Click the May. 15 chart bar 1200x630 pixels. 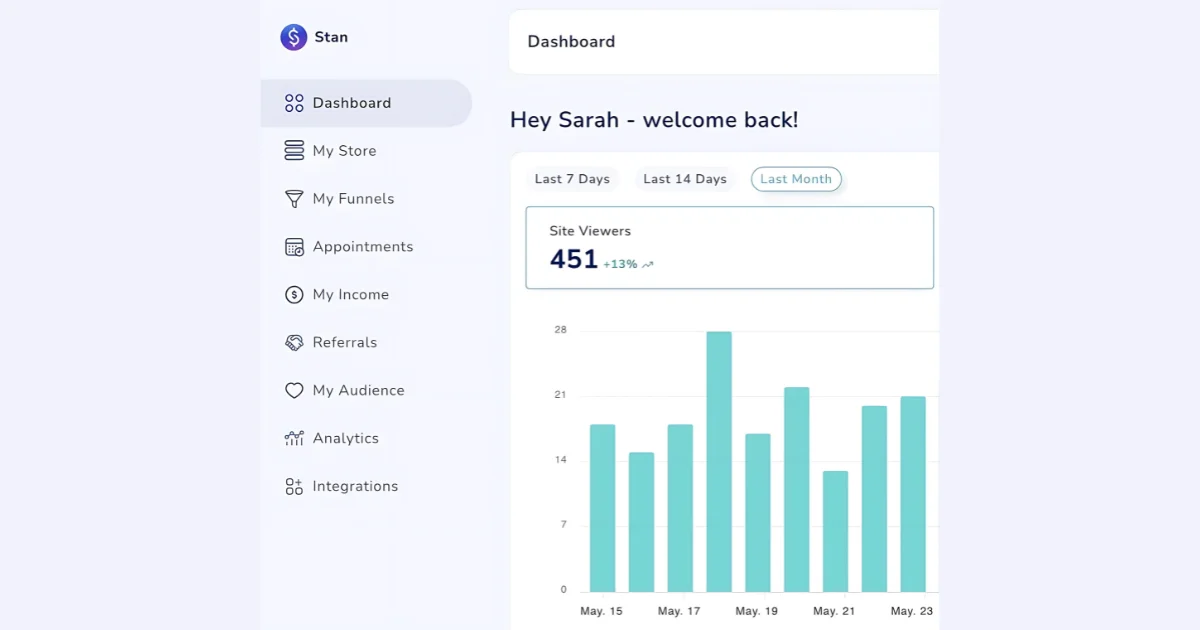click(x=602, y=508)
